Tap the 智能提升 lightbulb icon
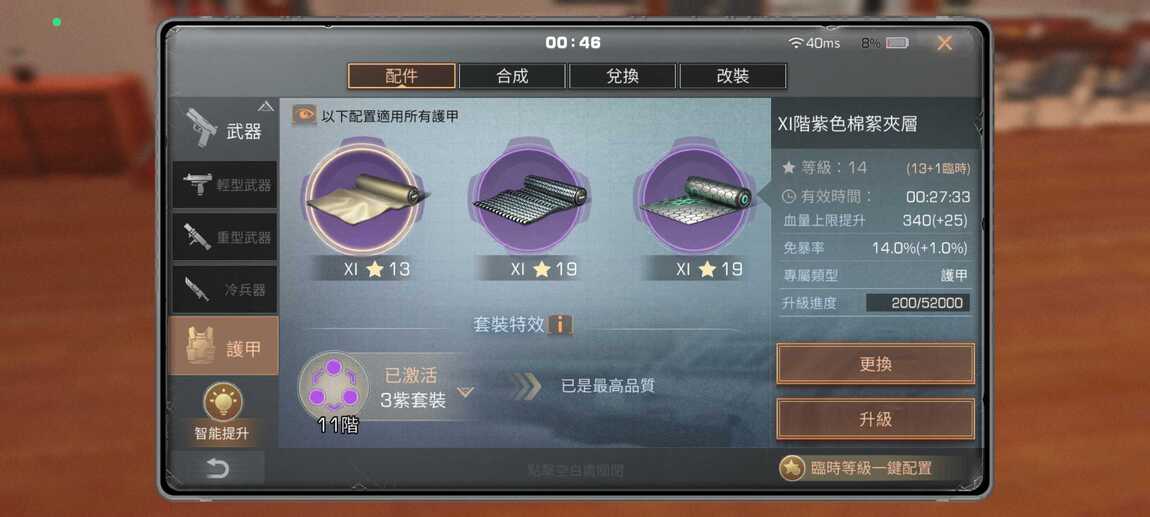Image resolution: width=1150 pixels, height=517 pixels. [x=222, y=402]
